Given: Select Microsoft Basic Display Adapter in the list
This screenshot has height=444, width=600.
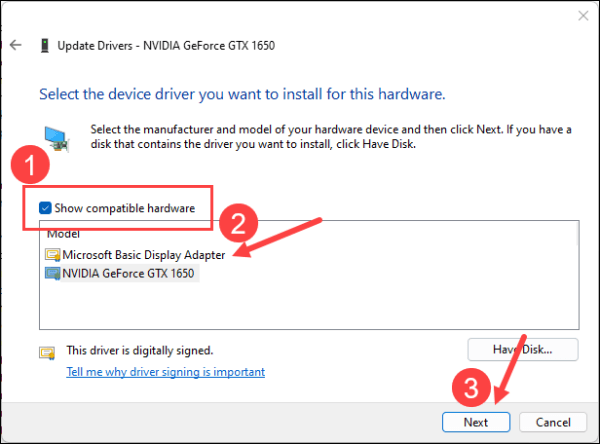Looking at the screenshot, I should point(143,255).
